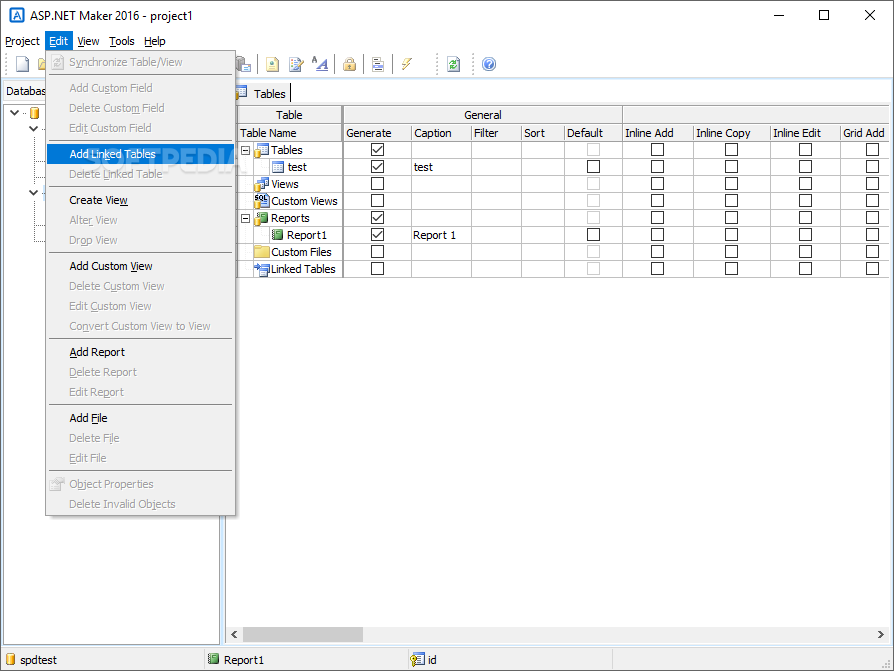Open Help with the blue question icon

click(x=489, y=64)
